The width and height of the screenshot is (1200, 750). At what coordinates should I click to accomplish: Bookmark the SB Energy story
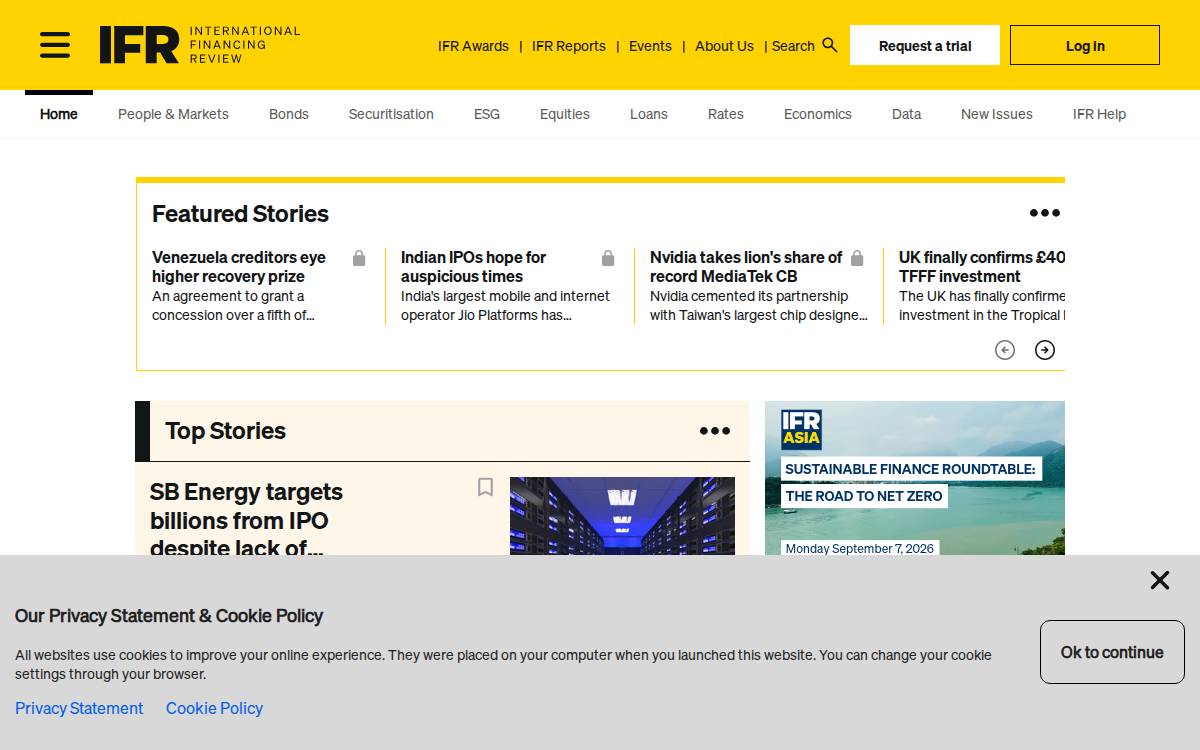click(485, 487)
